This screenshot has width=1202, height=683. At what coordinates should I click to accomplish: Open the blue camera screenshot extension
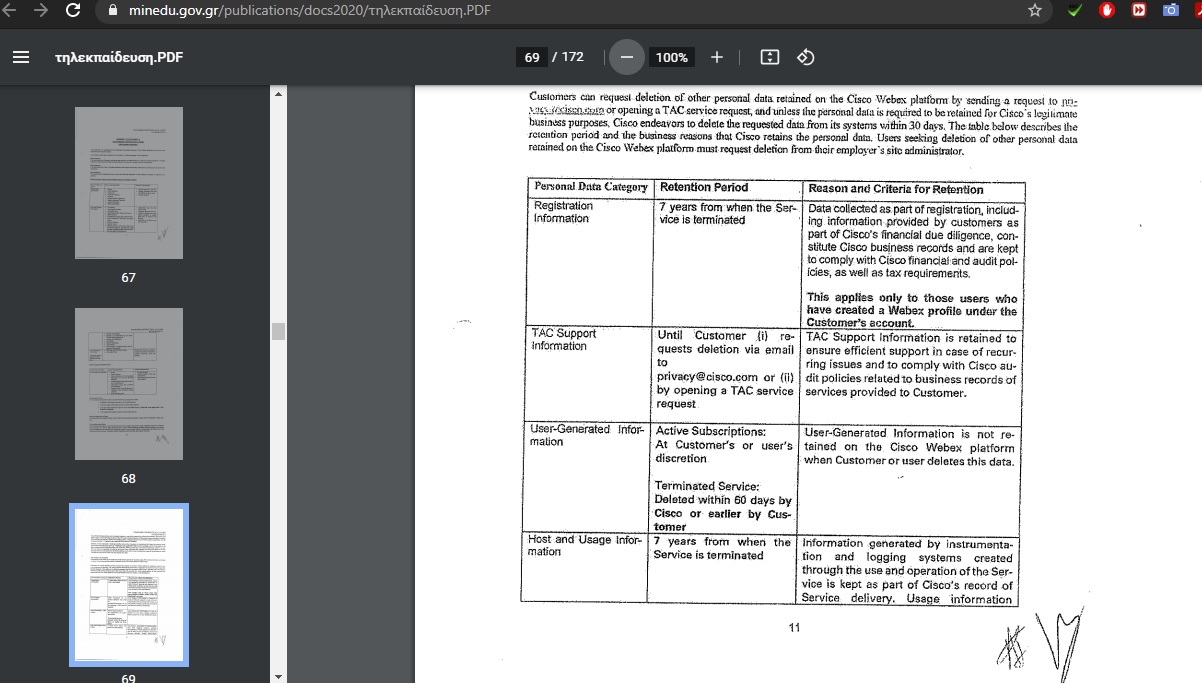[1171, 11]
